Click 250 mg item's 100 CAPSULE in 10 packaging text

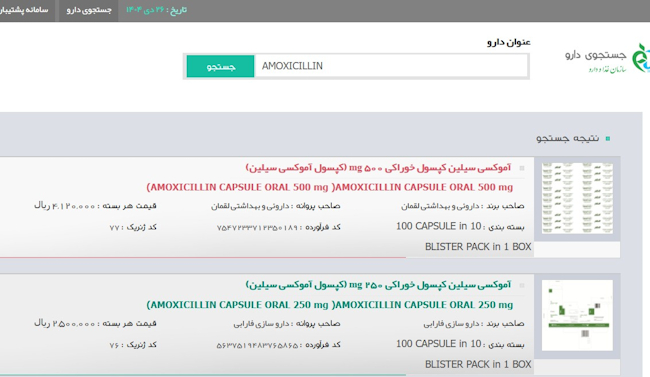coord(439,344)
